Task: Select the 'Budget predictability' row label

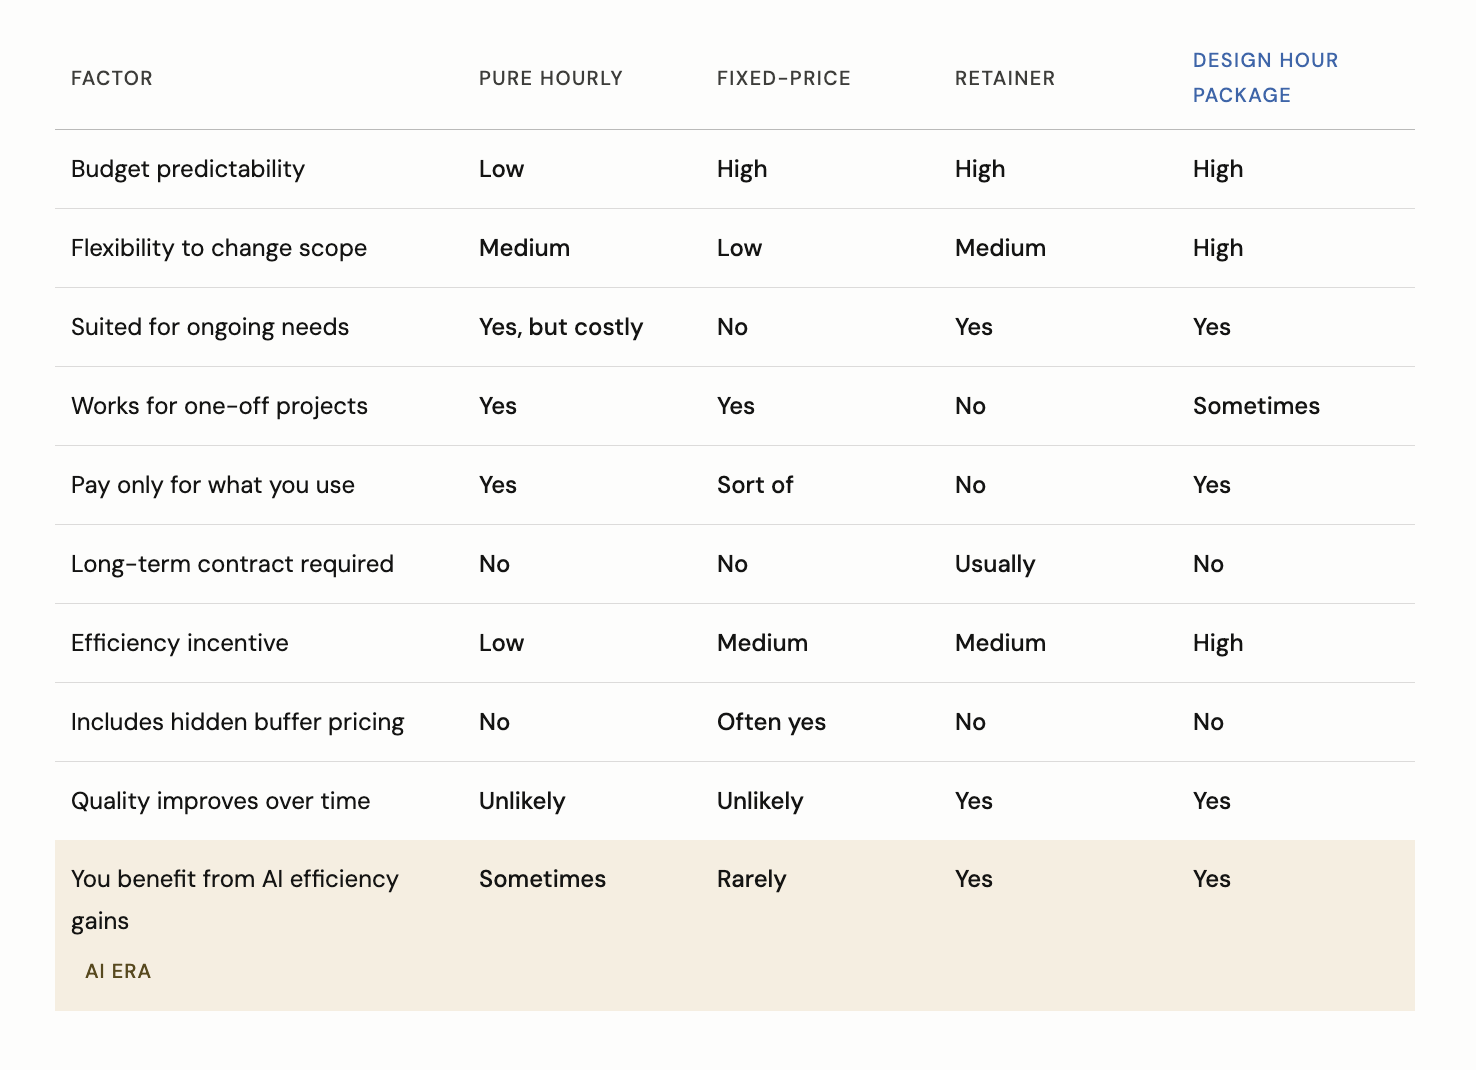Action: click(188, 169)
